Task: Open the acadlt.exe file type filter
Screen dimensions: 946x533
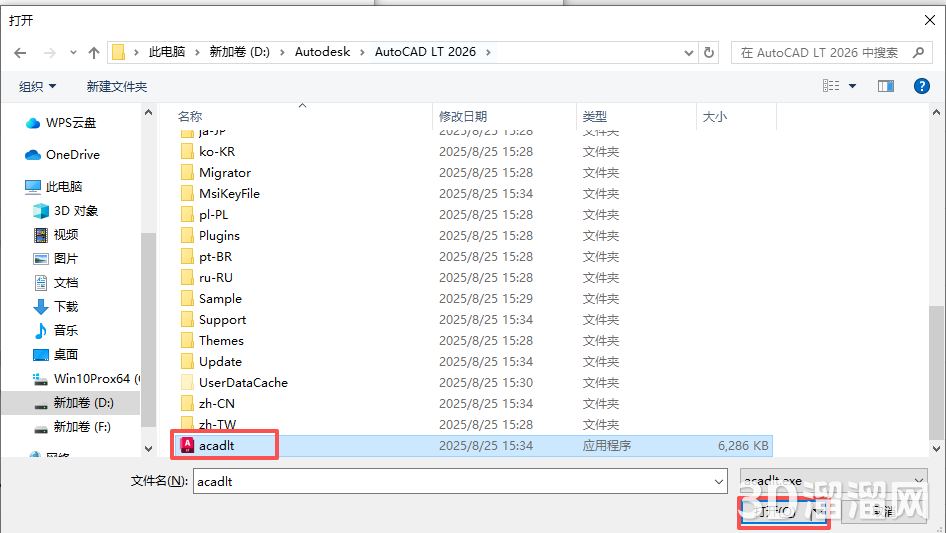Action: click(833, 480)
